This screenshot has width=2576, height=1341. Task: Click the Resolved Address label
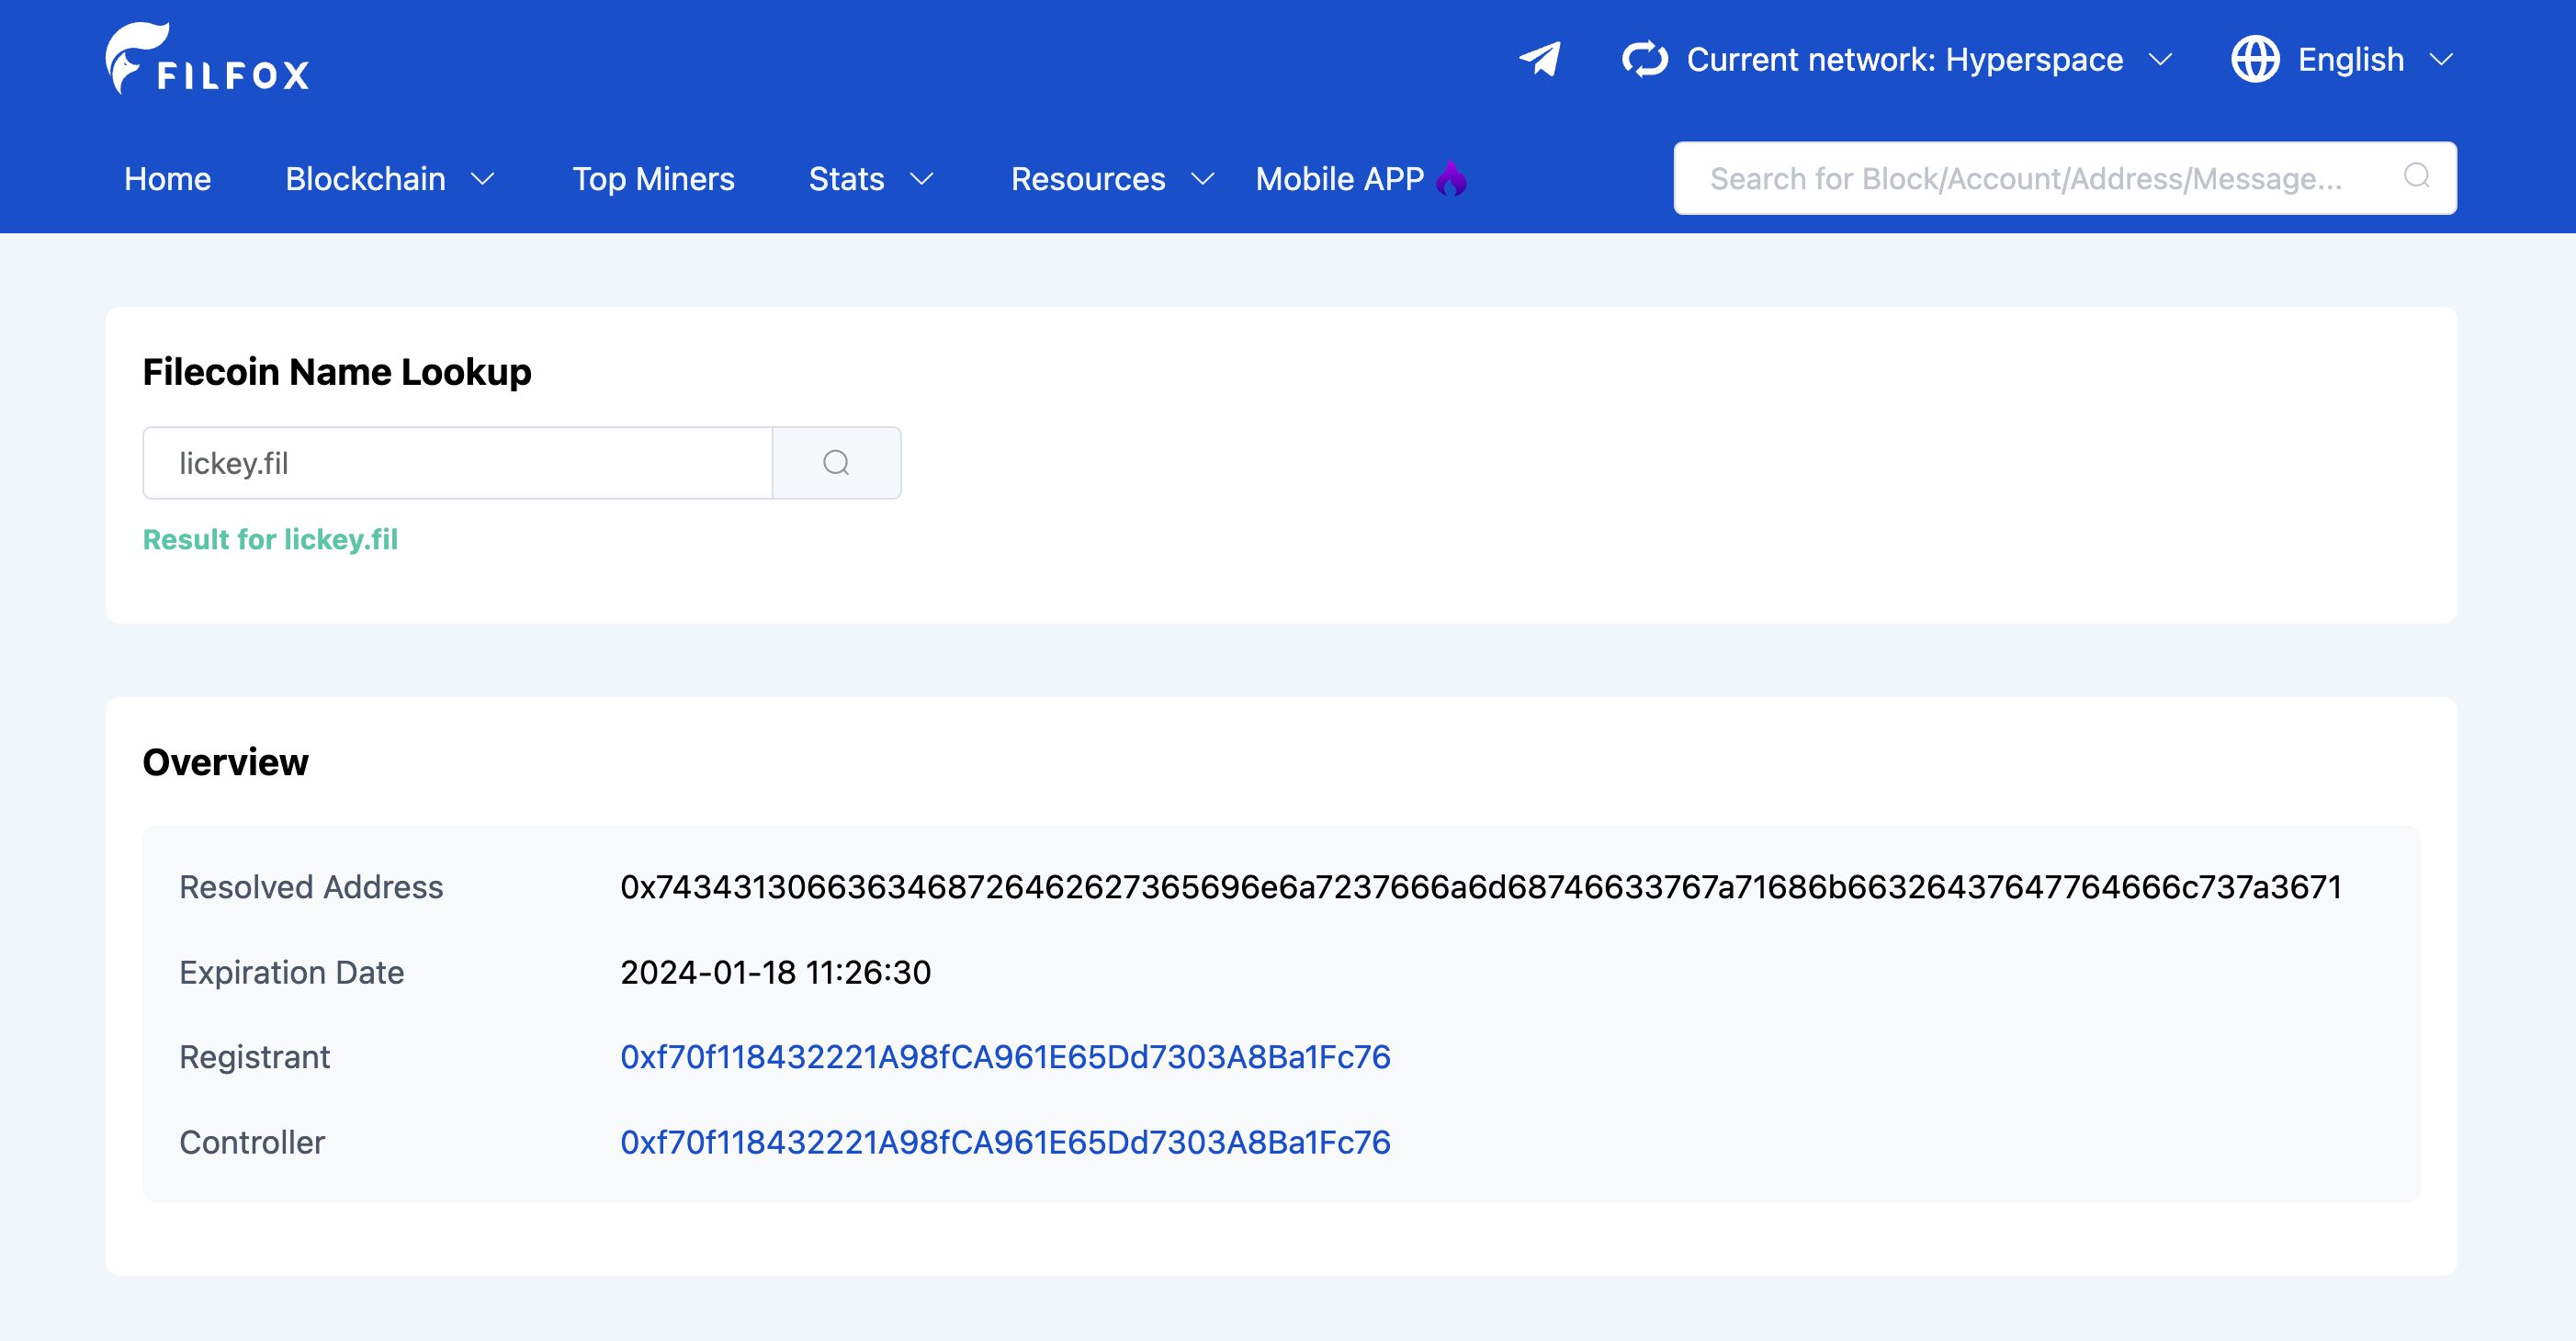coord(311,887)
